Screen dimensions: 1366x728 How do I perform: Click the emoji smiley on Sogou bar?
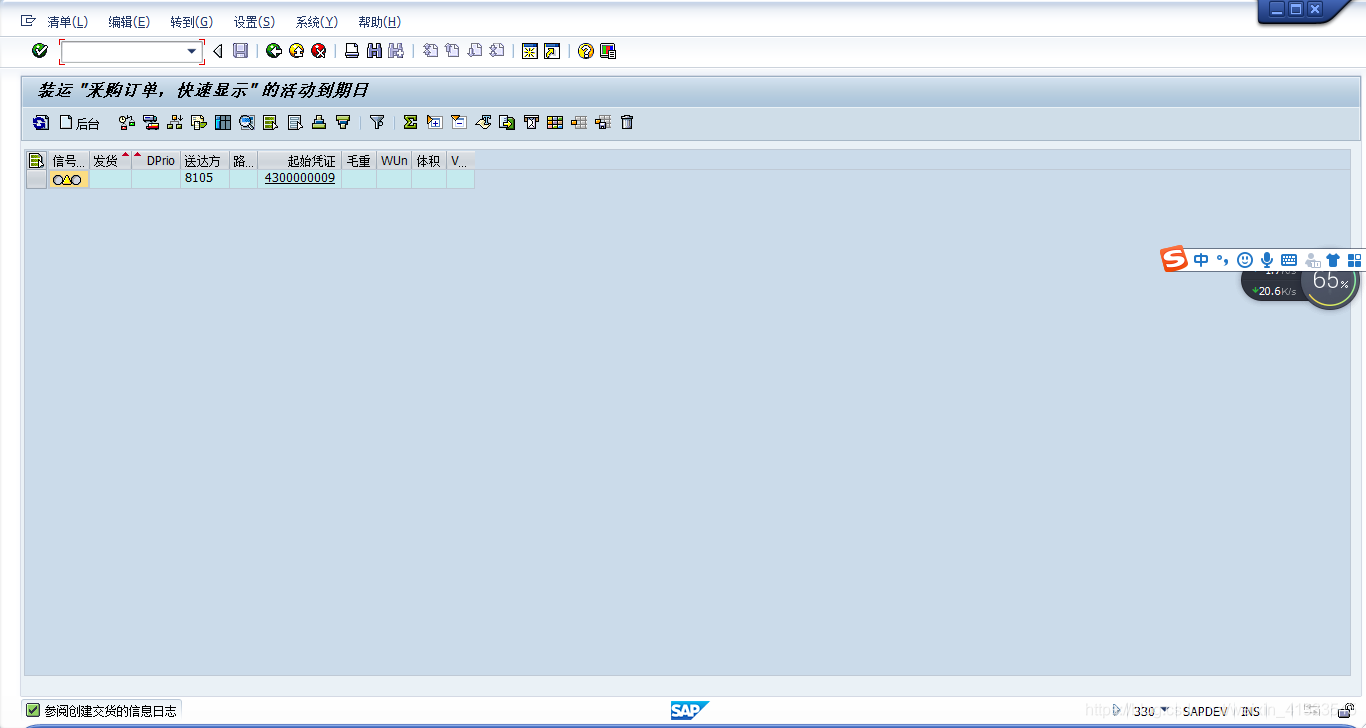click(1245, 260)
